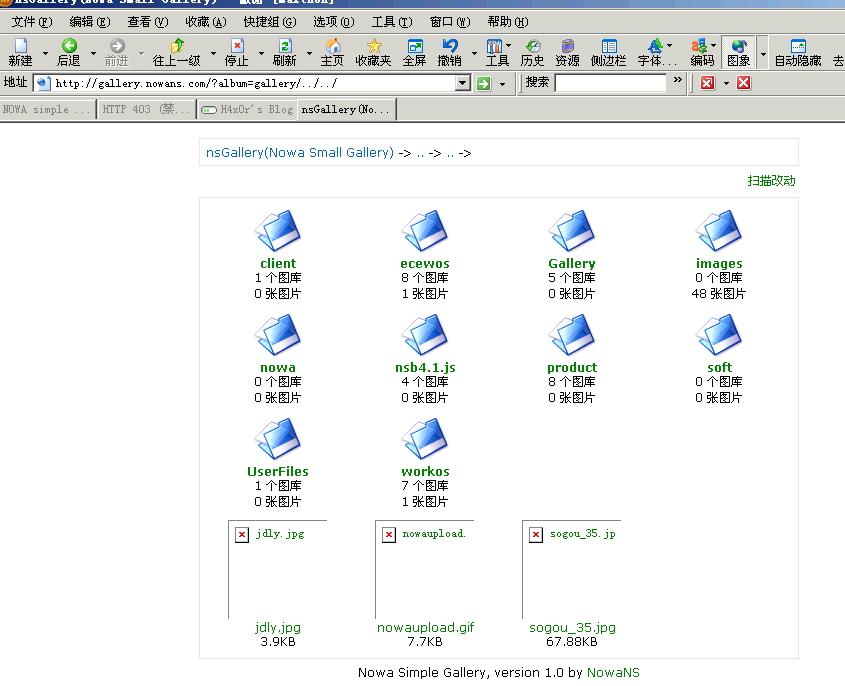Open the 历史 (History) toolbar icon
Viewport: 845px width, 686px height.
tap(533, 46)
